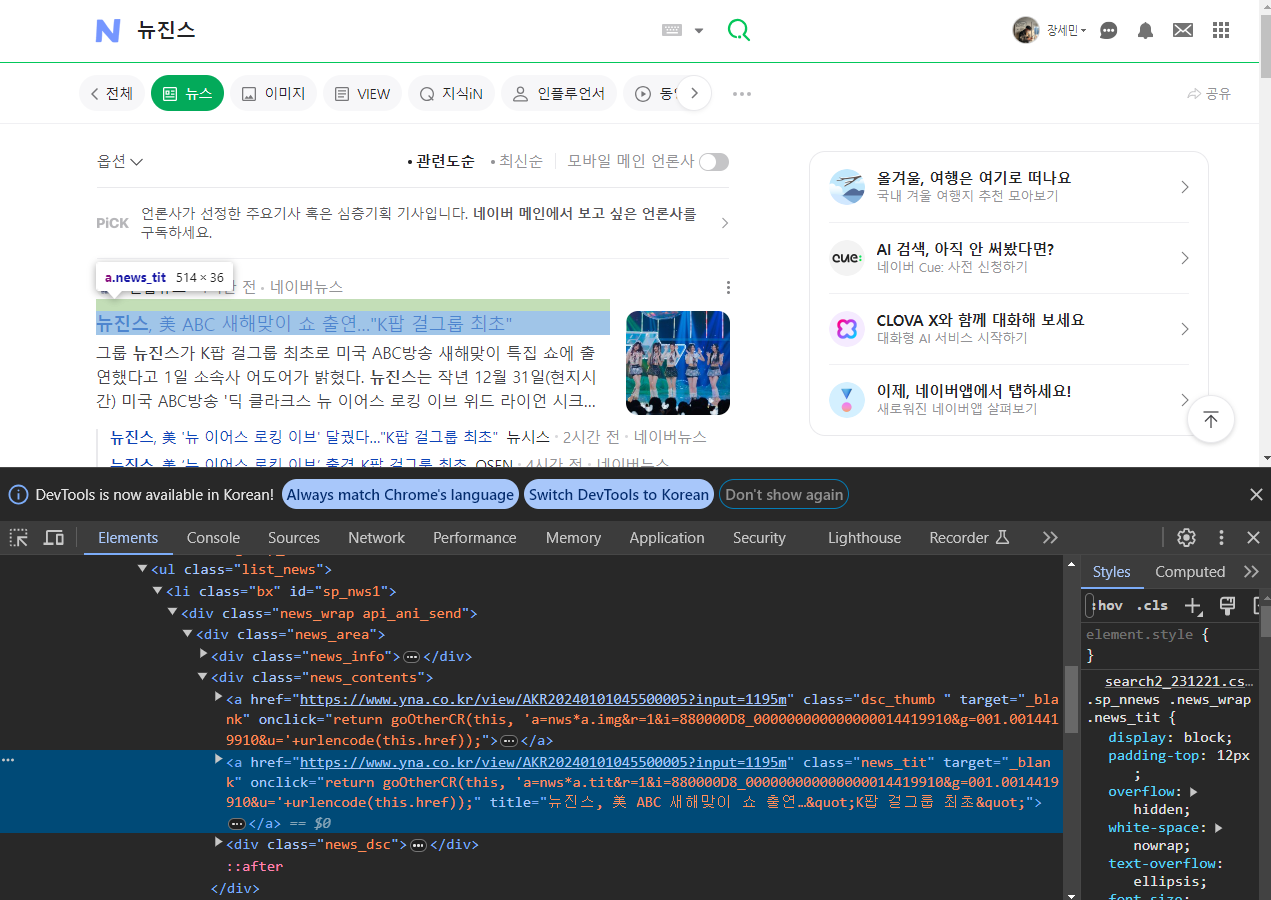
Task: Toggle the device toolbar icon
Action: click(54, 538)
